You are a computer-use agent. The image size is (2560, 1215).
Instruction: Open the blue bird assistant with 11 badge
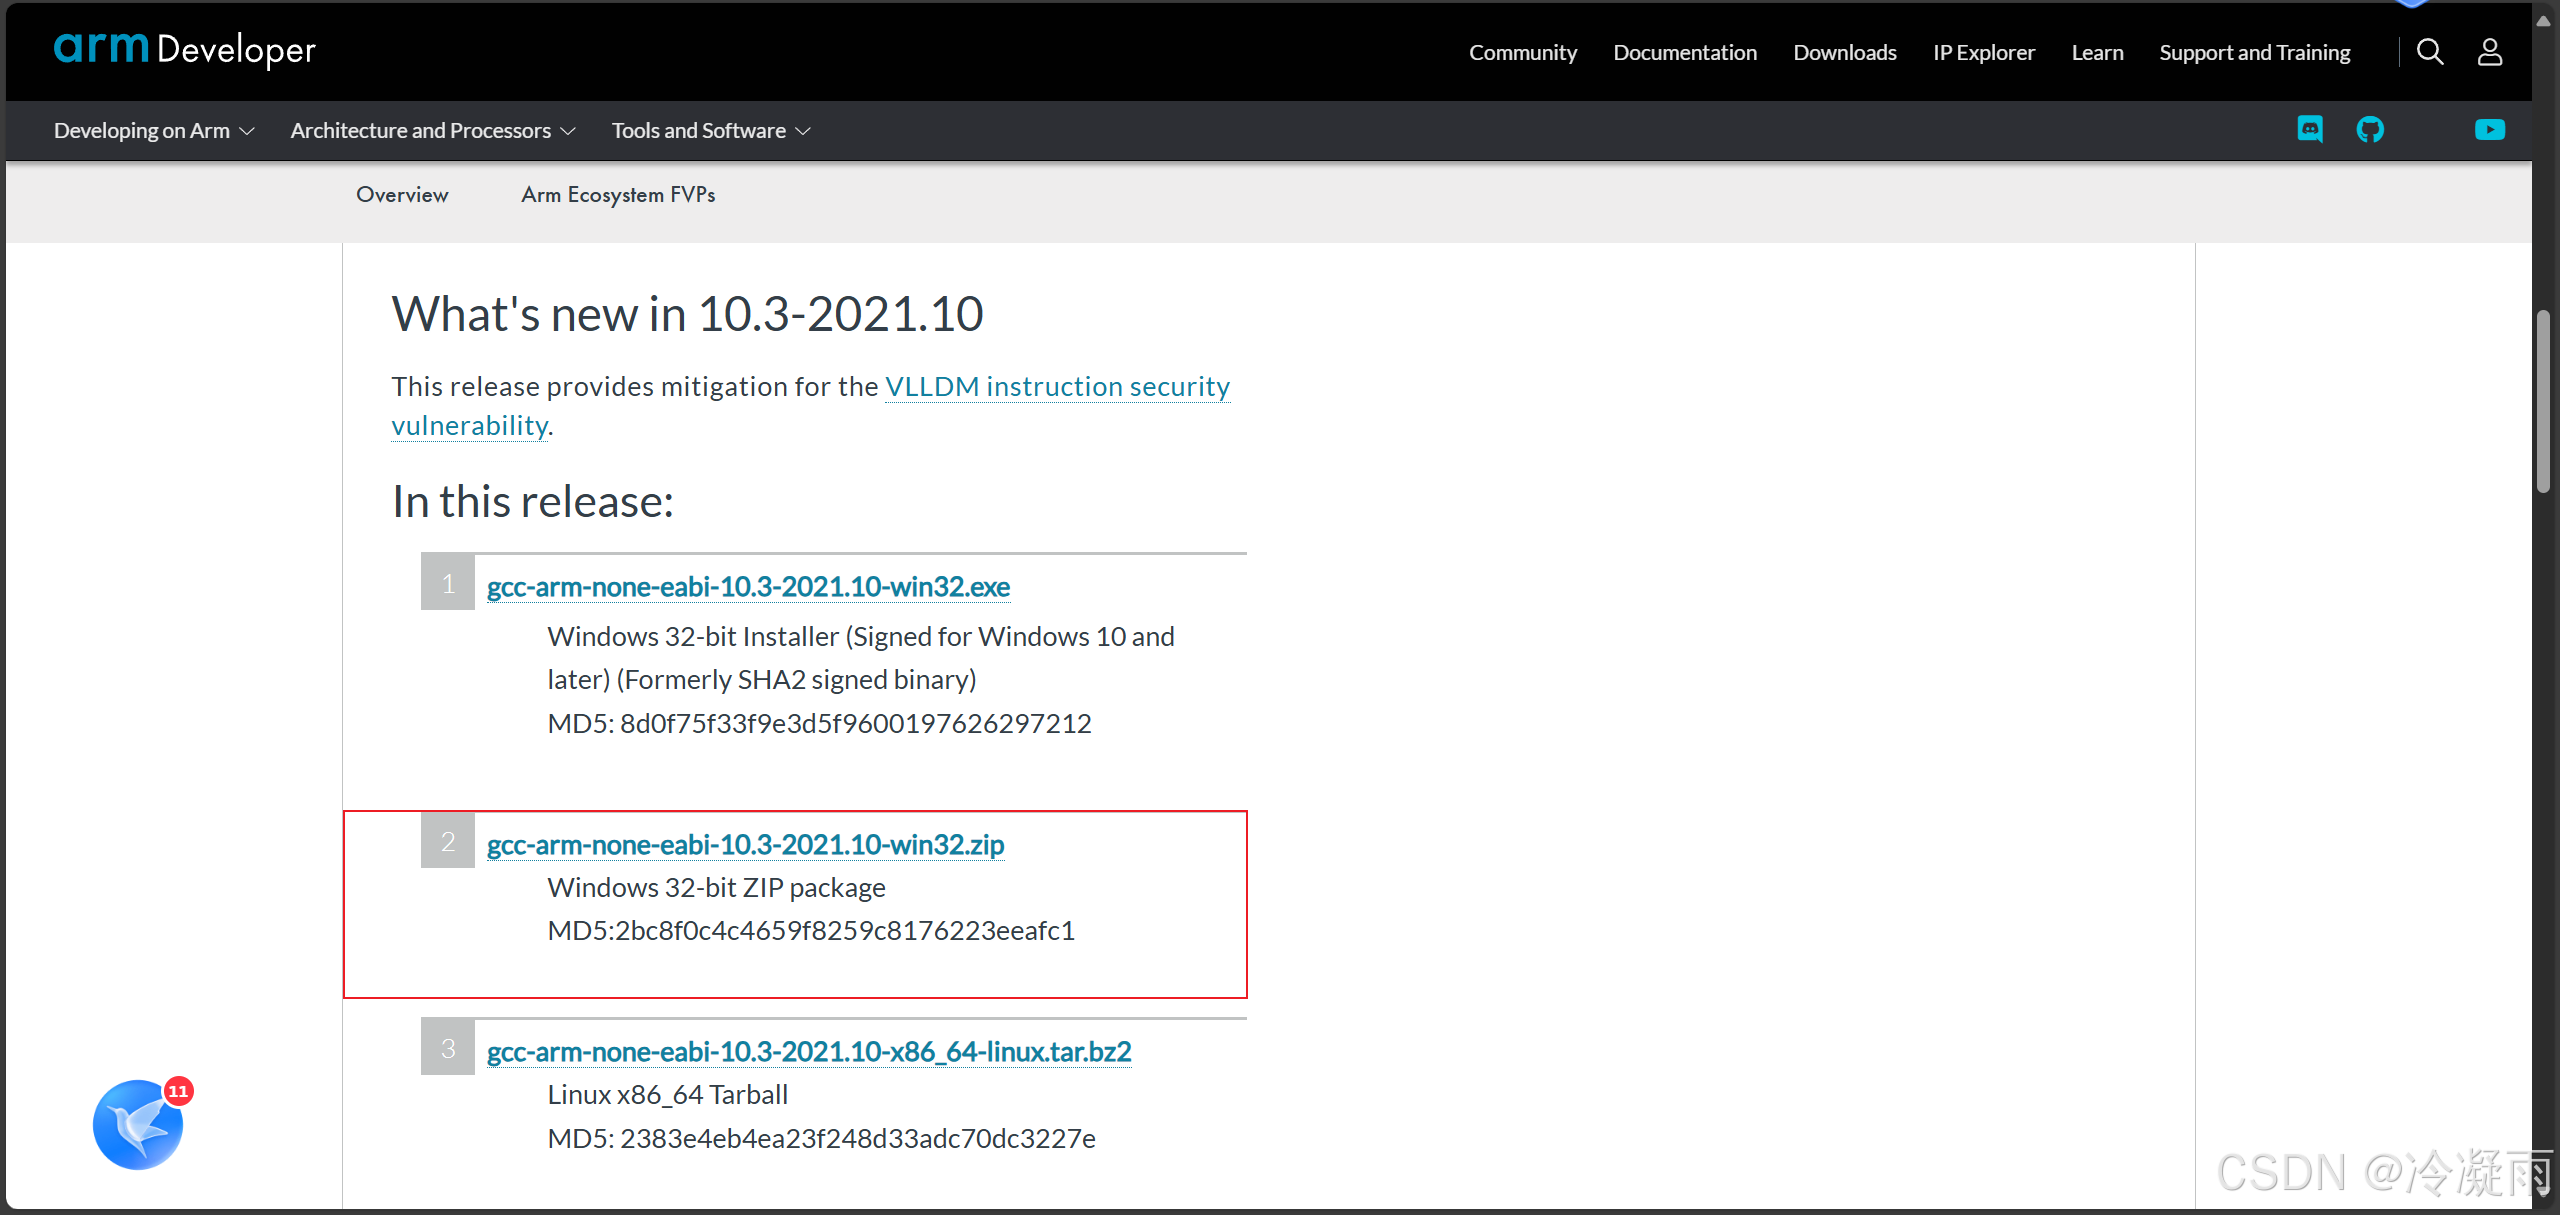coord(140,1123)
